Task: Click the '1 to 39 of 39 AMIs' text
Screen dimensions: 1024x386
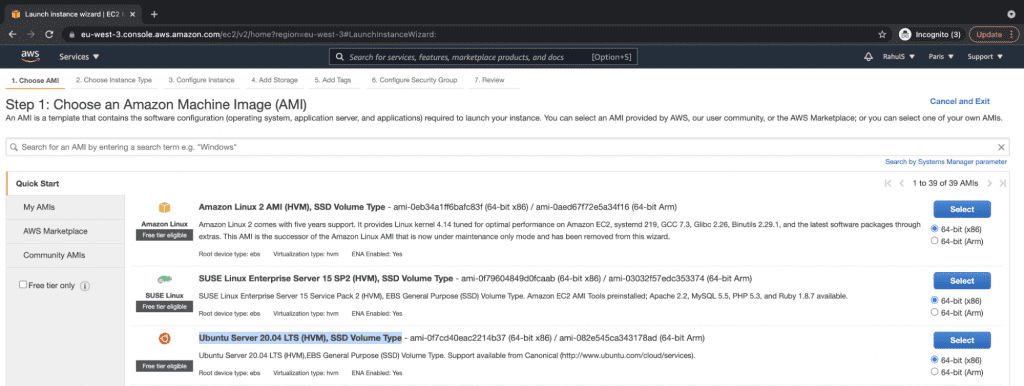Action: 945,184
